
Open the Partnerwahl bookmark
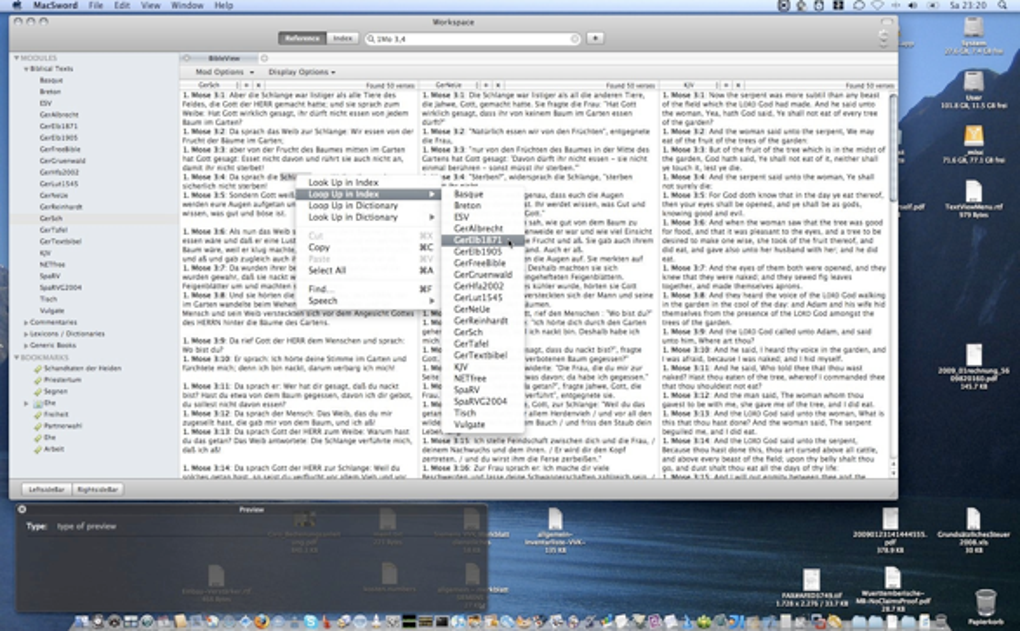pyautogui.click(x=63, y=426)
